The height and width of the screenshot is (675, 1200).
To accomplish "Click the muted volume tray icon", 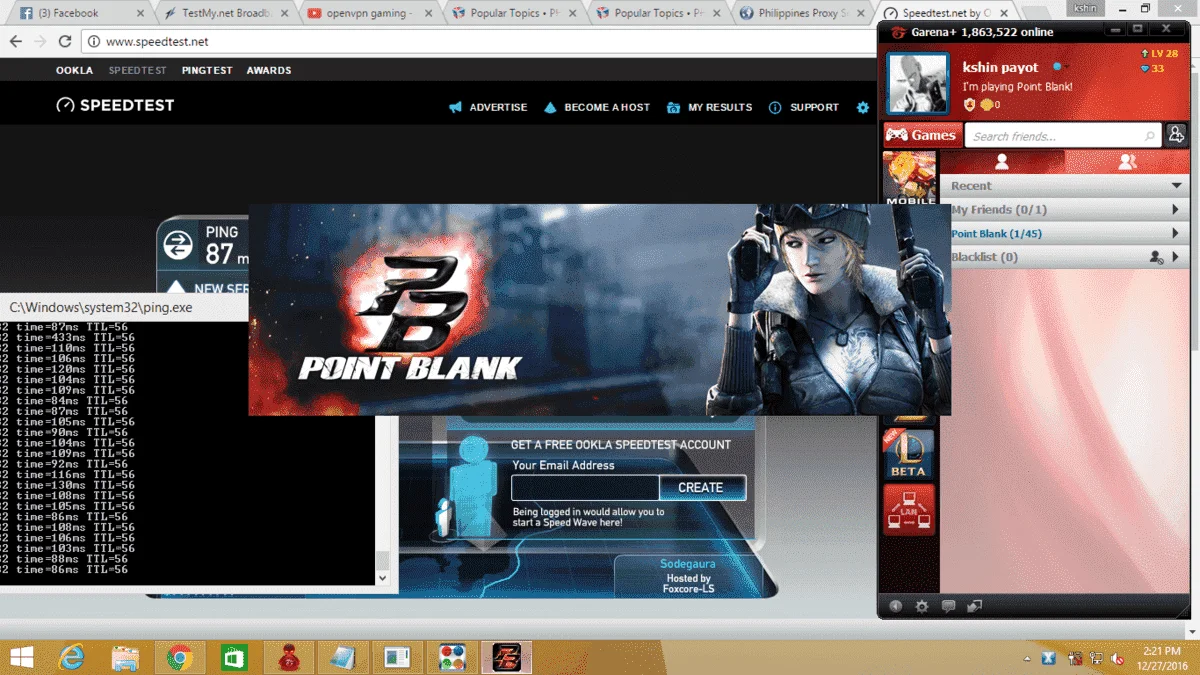I will [1119, 659].
